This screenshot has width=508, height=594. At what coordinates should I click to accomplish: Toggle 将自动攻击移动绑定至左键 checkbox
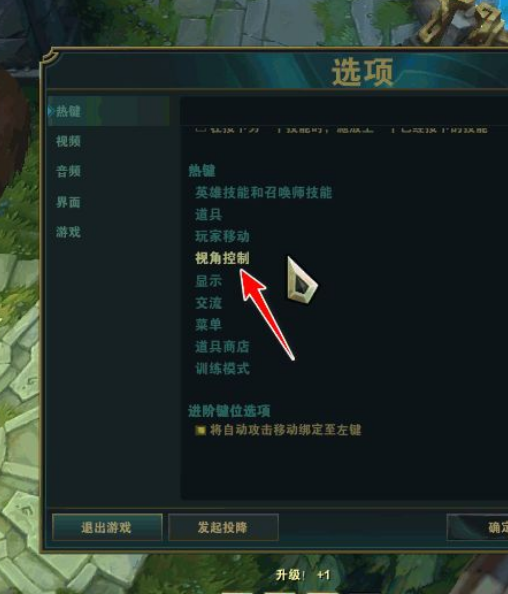pyautogui.click(x=200, y=430)
